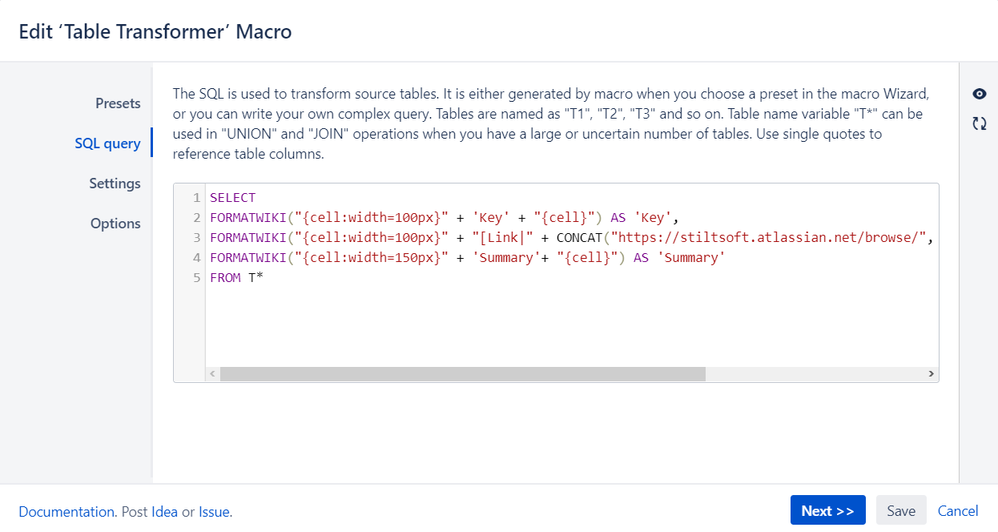
Task: Click line number 3 in gutter
Action: 198,238
